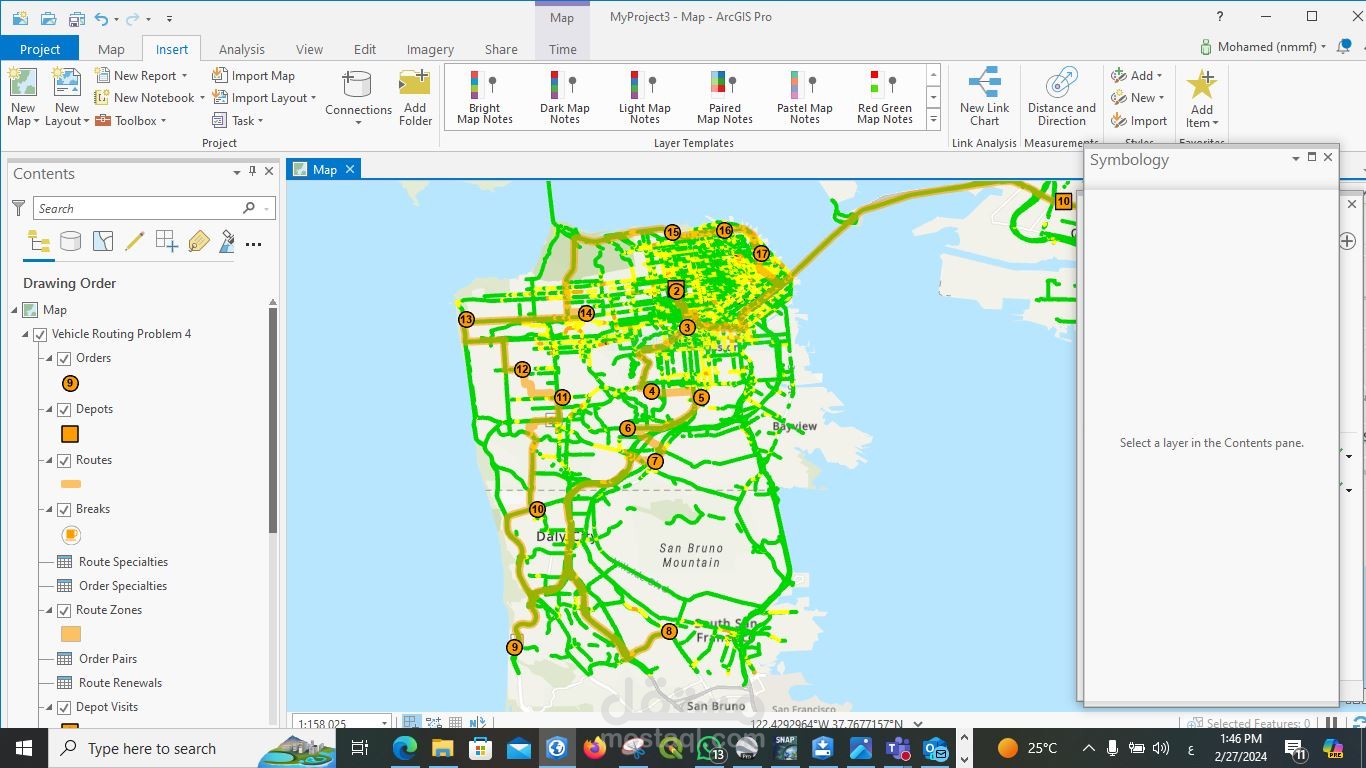Toggle Vehicle Routing Problem 4 layer visibility

coord(40,334)
